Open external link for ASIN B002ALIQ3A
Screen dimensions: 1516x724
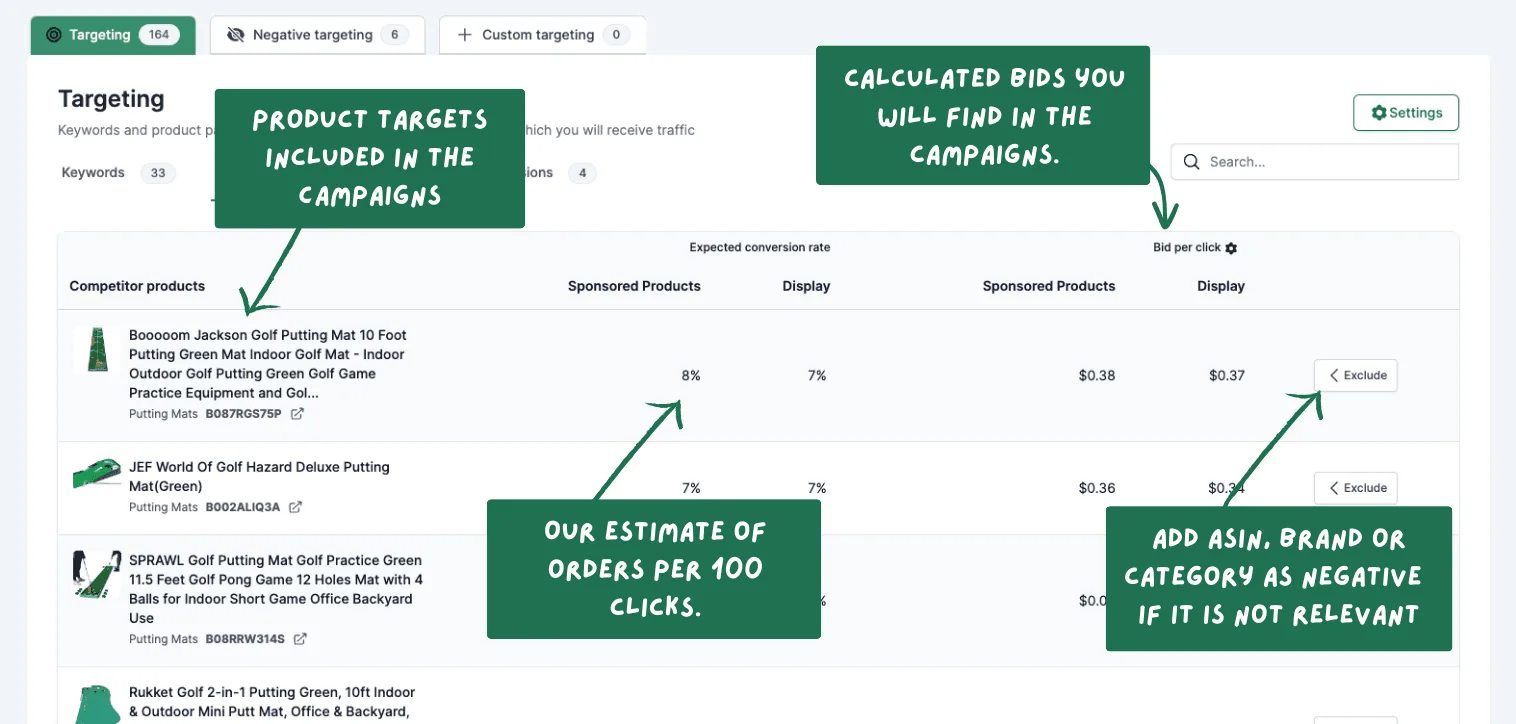pos(295,507)
